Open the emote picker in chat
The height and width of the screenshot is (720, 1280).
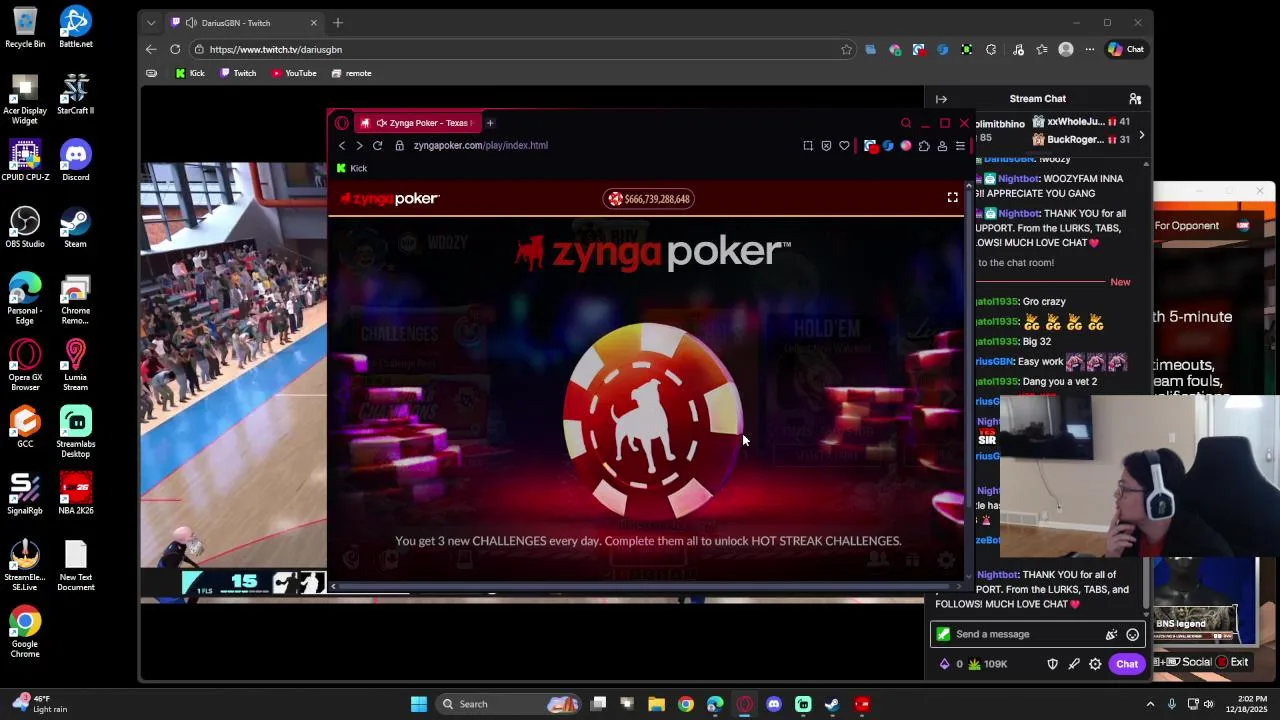1132,634
